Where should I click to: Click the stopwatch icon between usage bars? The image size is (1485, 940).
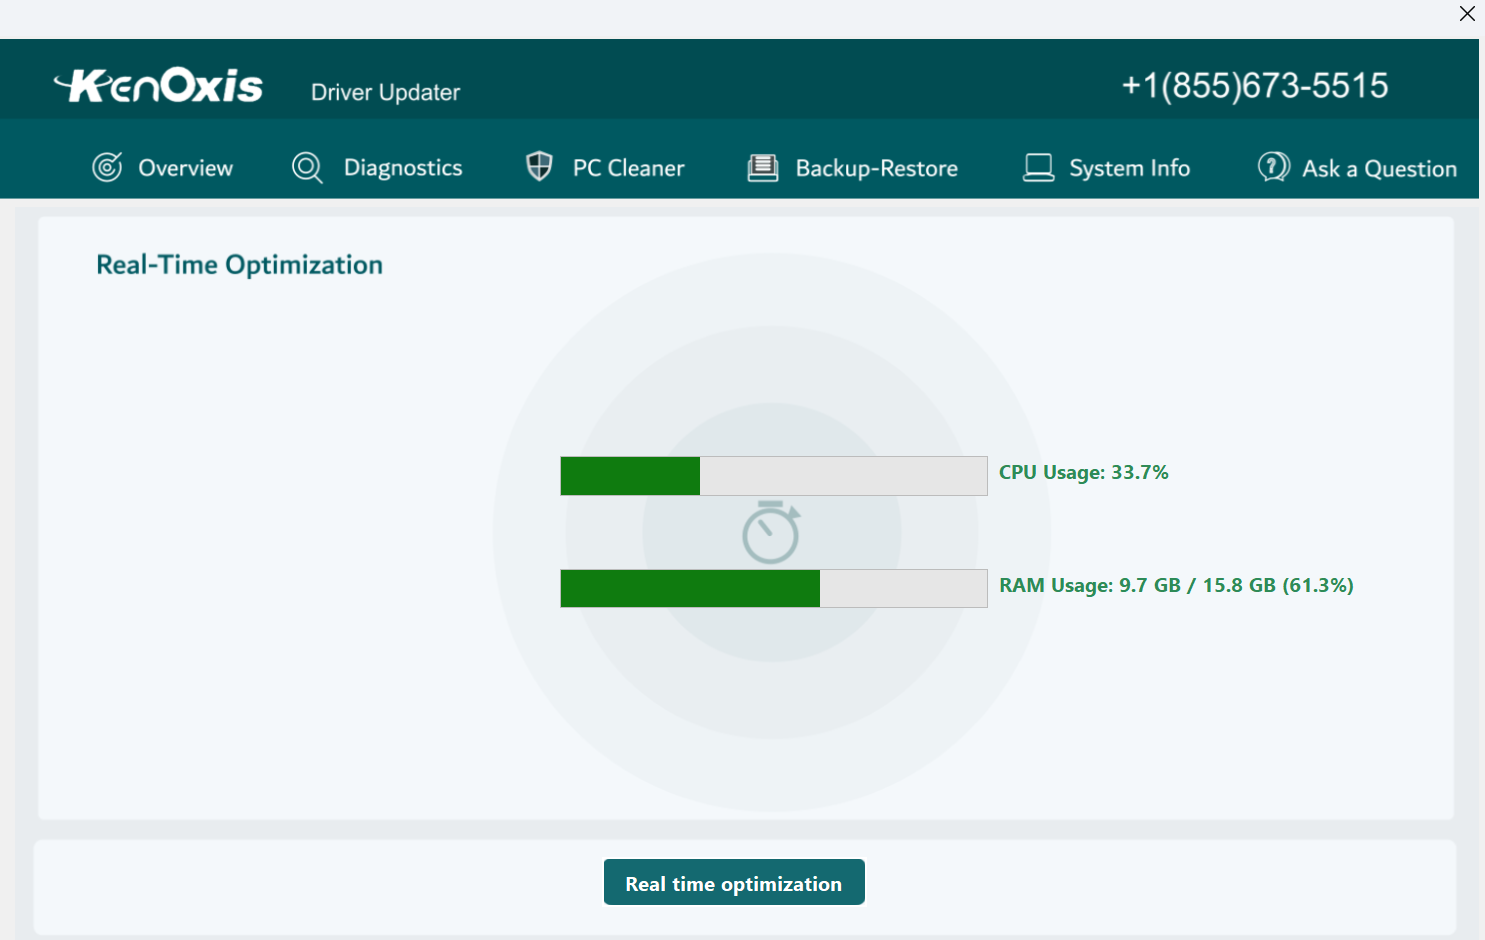(772, 533)
